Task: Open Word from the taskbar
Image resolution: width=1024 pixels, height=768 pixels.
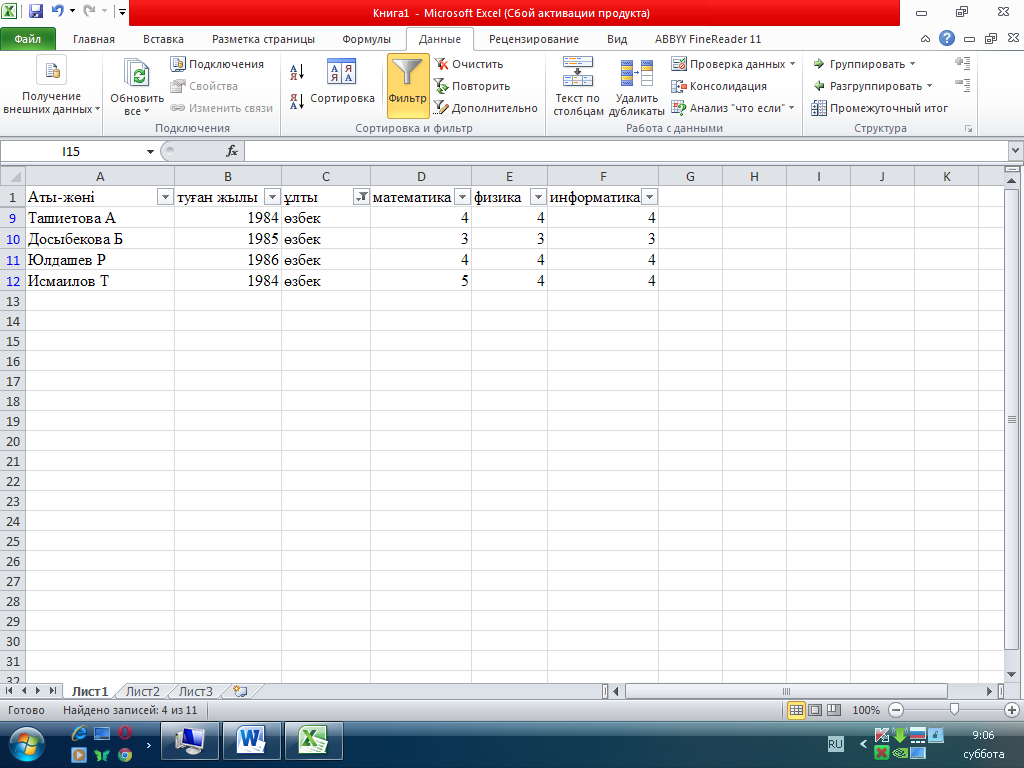Action: coord(251,741)
